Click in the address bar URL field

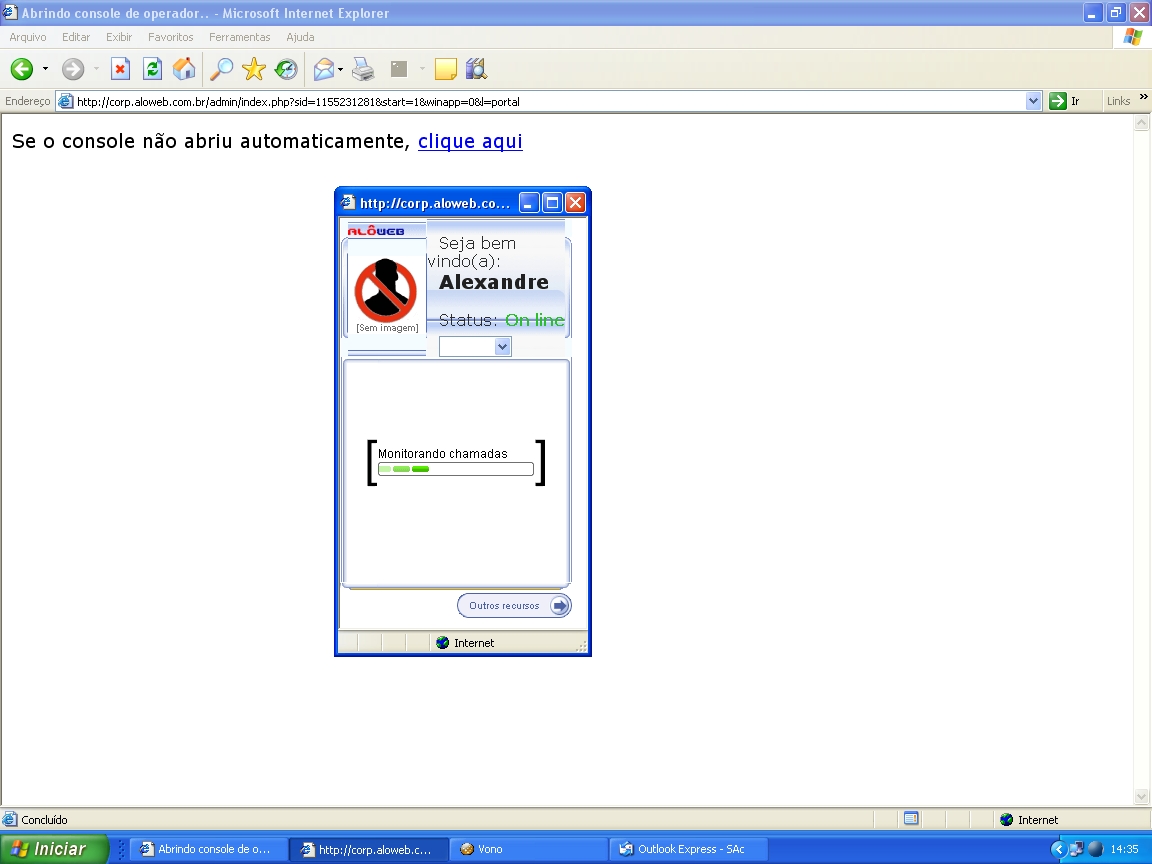[549, 101]
